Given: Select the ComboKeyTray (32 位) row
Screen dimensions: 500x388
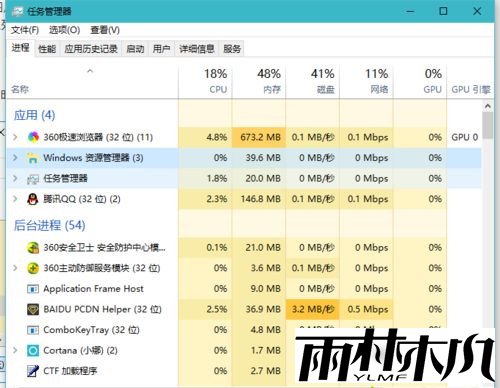Looking at the screenshot, I should (x=244, y=330).
